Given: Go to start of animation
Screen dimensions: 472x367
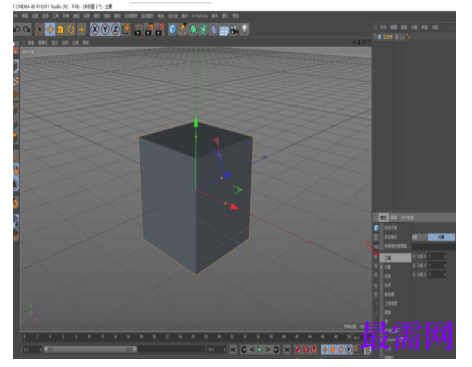Looking at the screenshot, I should [233, 350].
